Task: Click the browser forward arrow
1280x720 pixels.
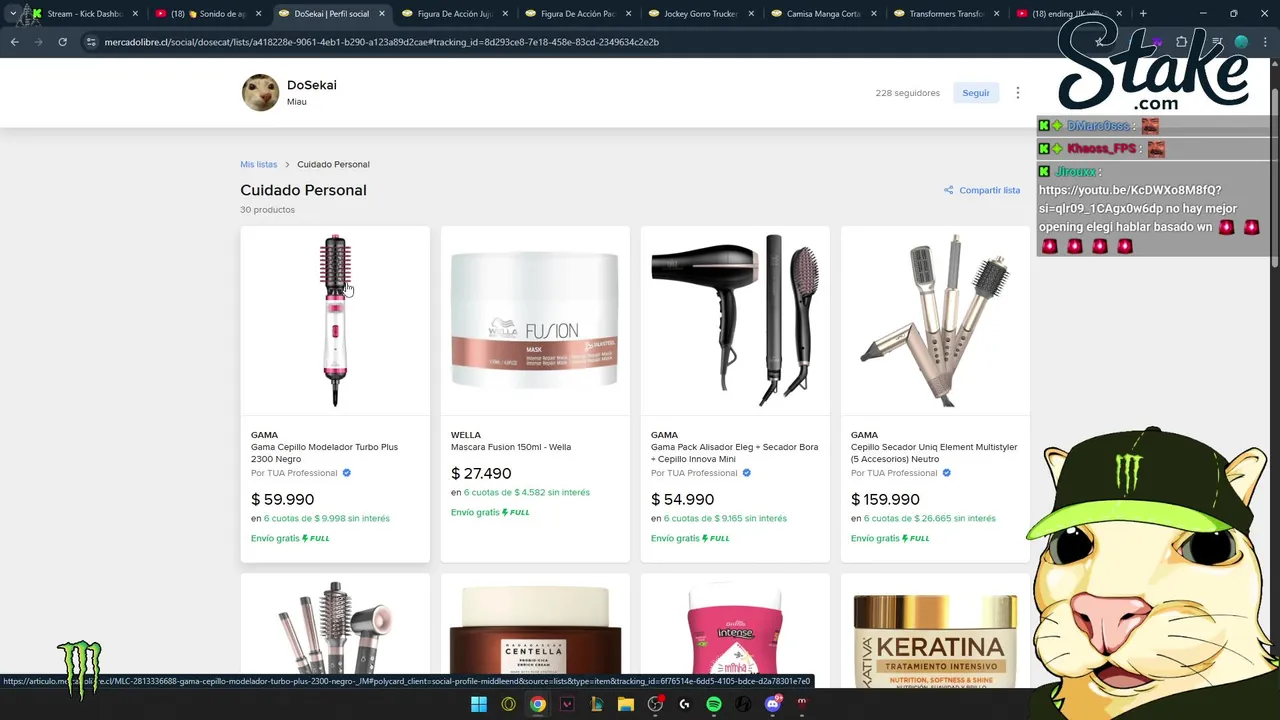Action: coord(38,42)
